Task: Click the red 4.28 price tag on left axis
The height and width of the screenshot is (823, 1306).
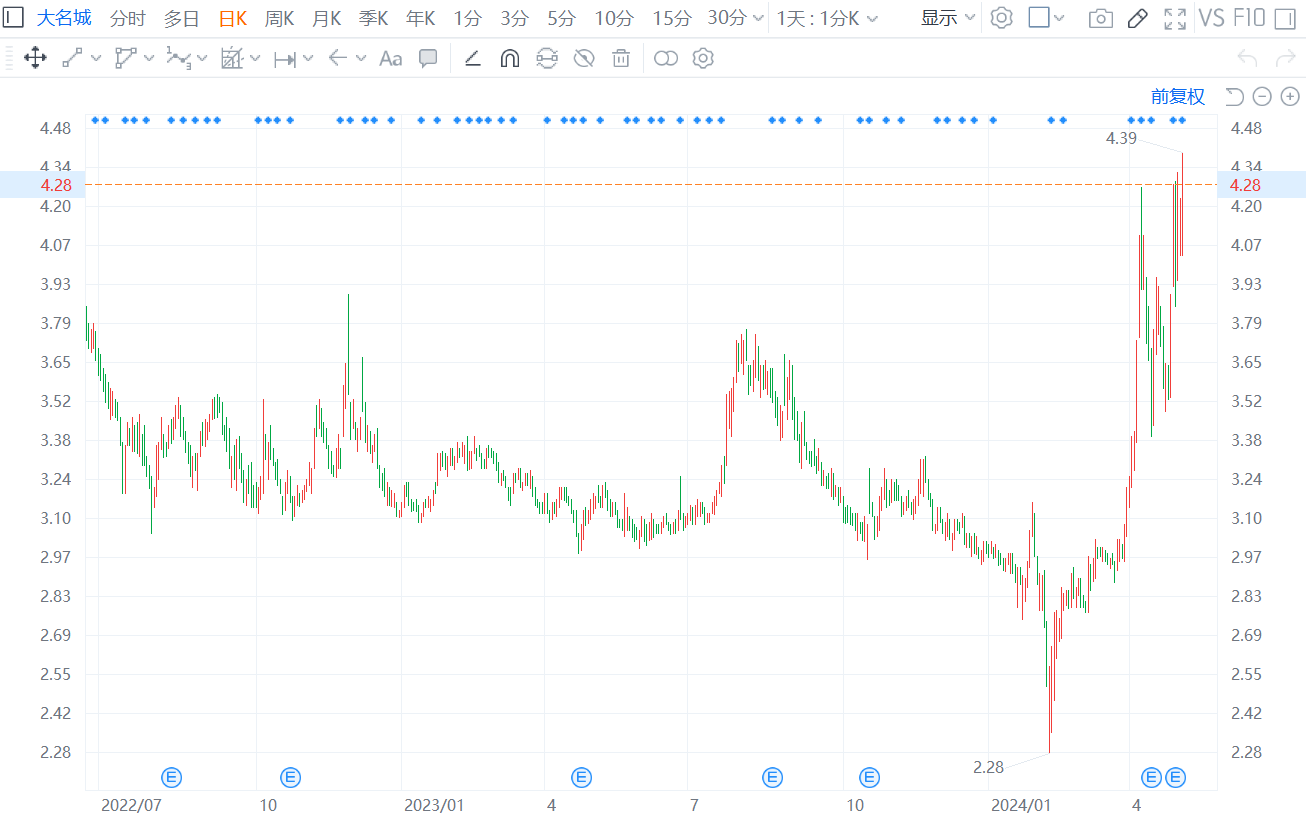Action: [x=56, y=185]
